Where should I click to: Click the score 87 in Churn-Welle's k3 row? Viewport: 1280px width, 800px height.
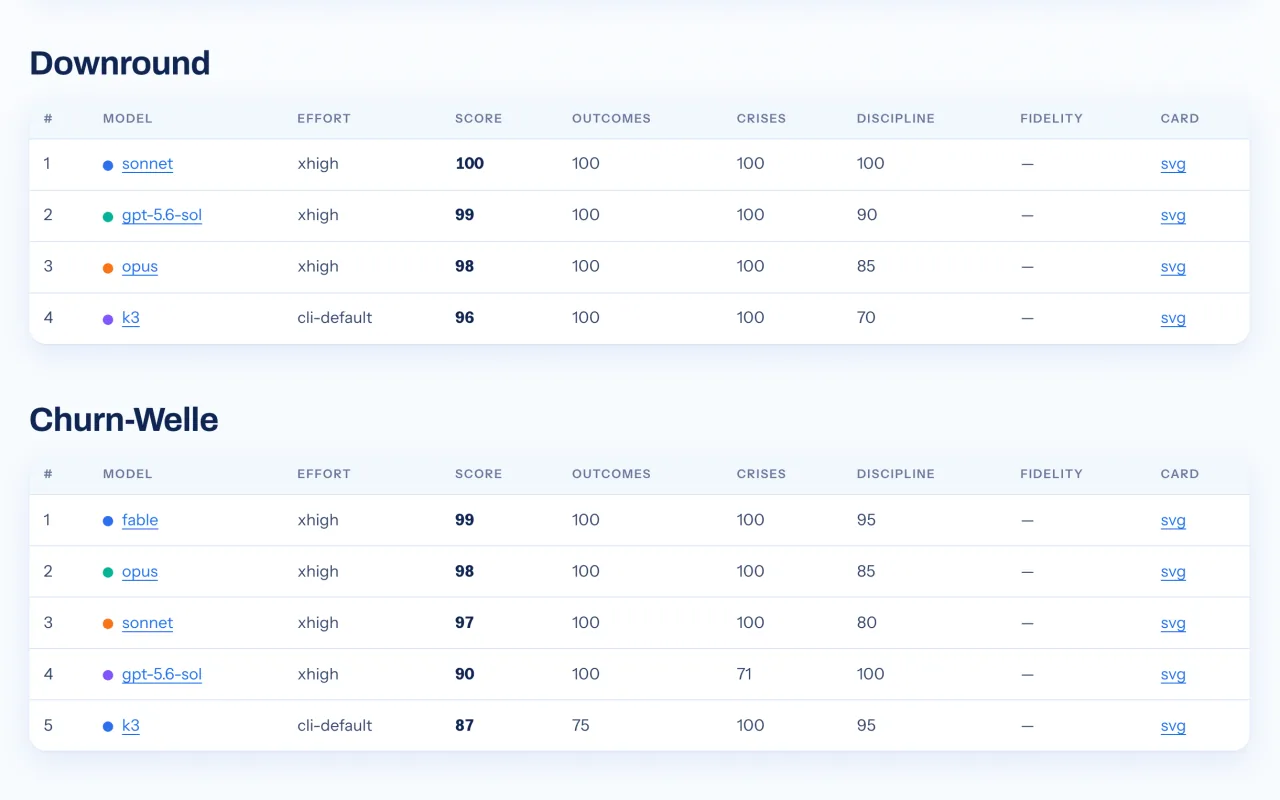pos(465,726)
